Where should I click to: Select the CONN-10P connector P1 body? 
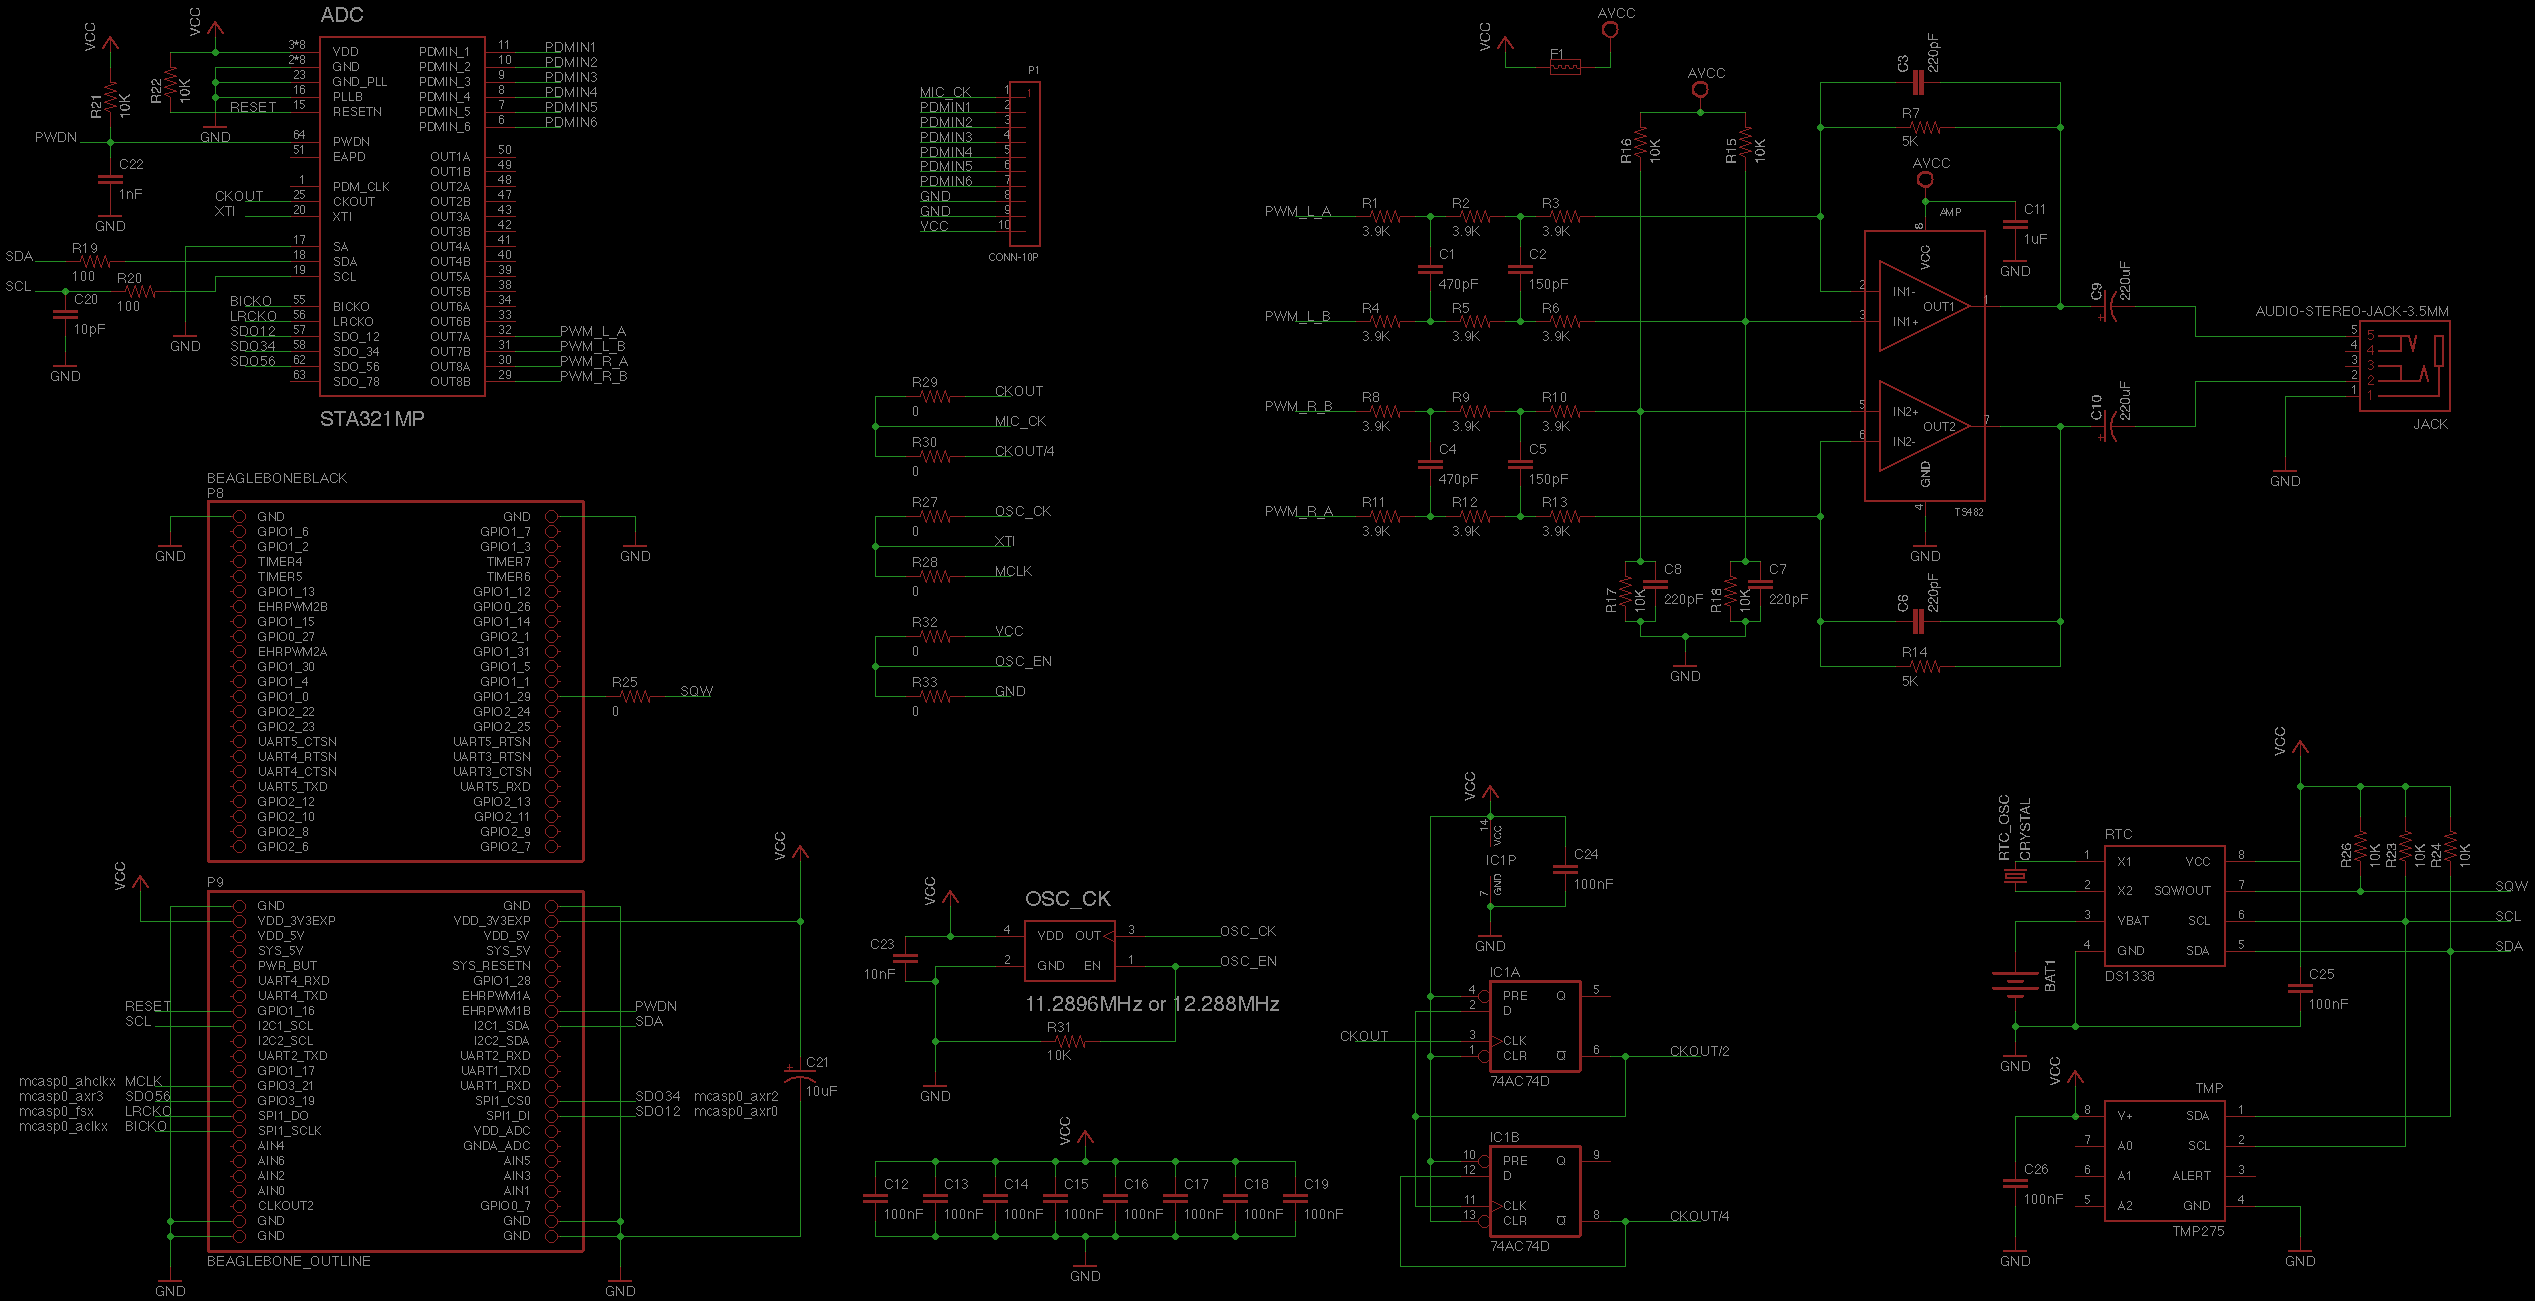click(x=1025, y=164)
